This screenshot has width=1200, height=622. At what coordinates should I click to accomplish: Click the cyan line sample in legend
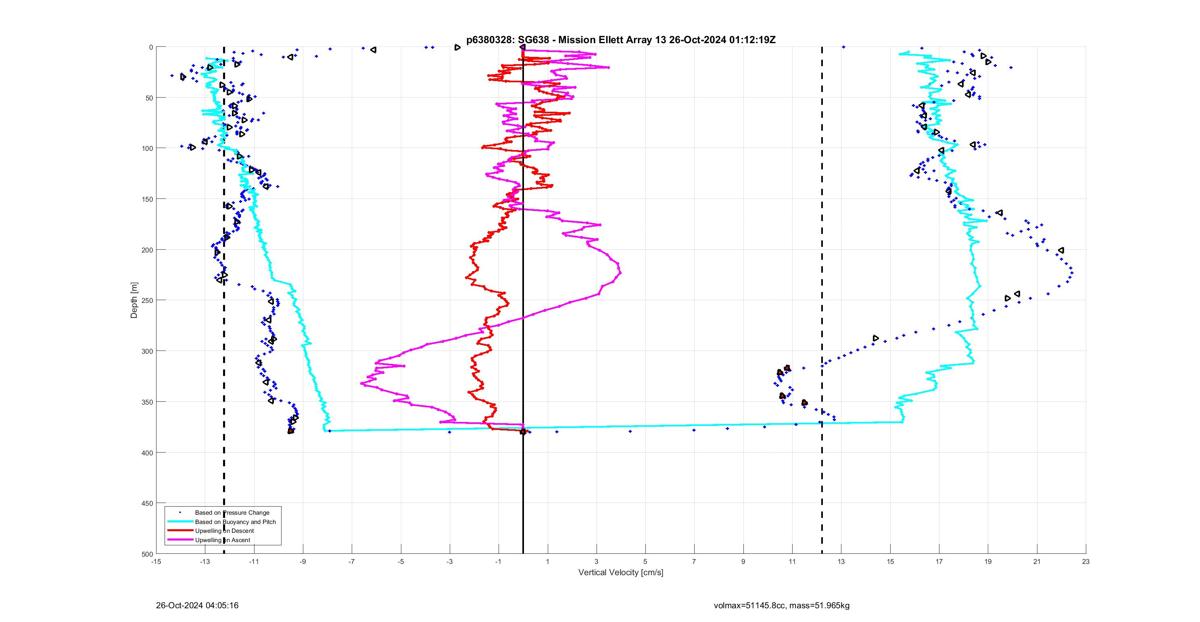pyautogui.click(x=179, y=521)
